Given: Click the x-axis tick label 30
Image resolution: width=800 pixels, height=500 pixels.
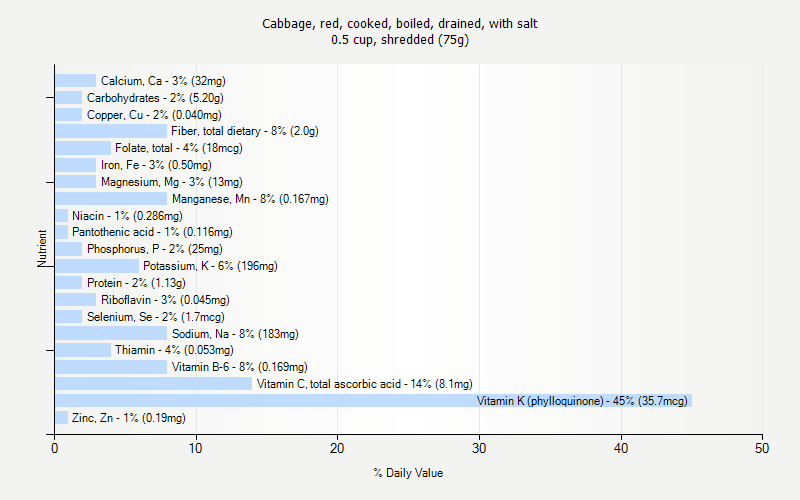Looking at the screenshot, I should point(479,448).
